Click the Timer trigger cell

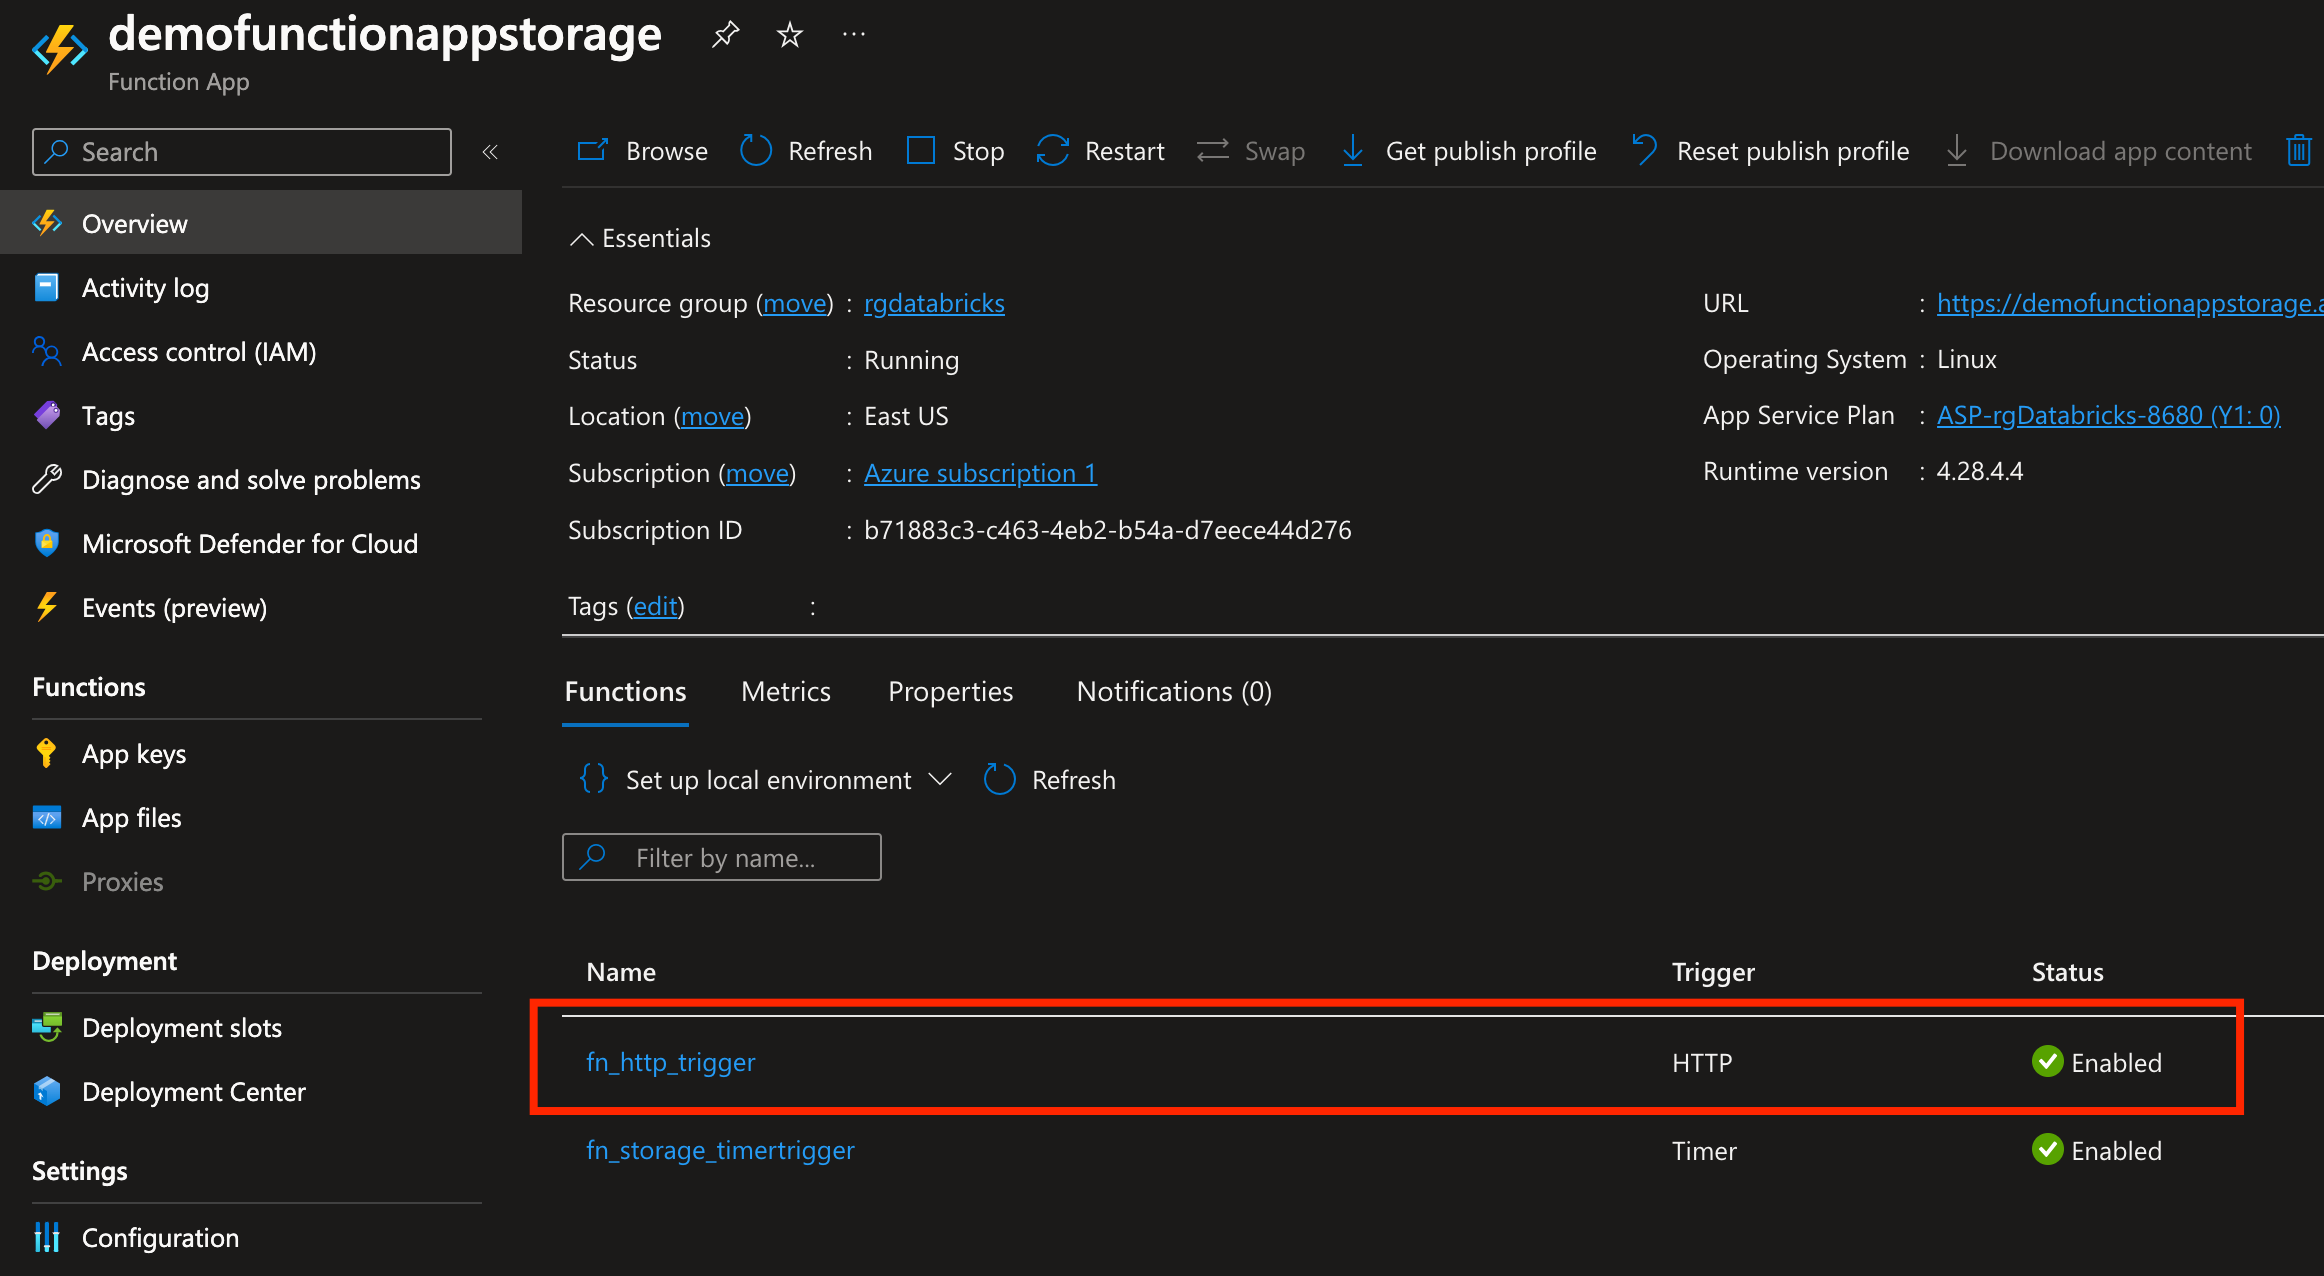pyautogui.click(x=1704, y=1151)
